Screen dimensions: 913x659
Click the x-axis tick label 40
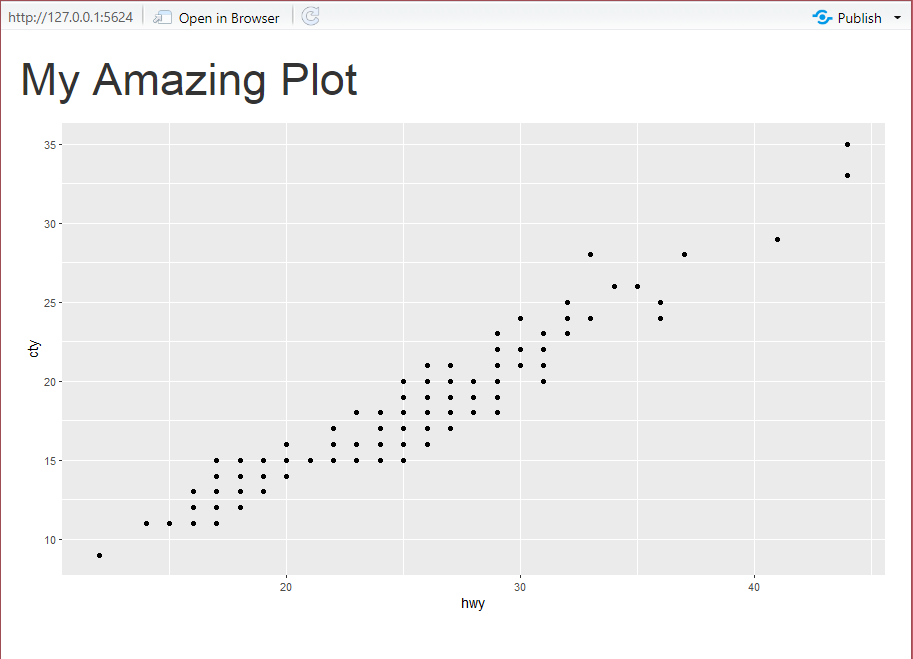coord(754,586)
